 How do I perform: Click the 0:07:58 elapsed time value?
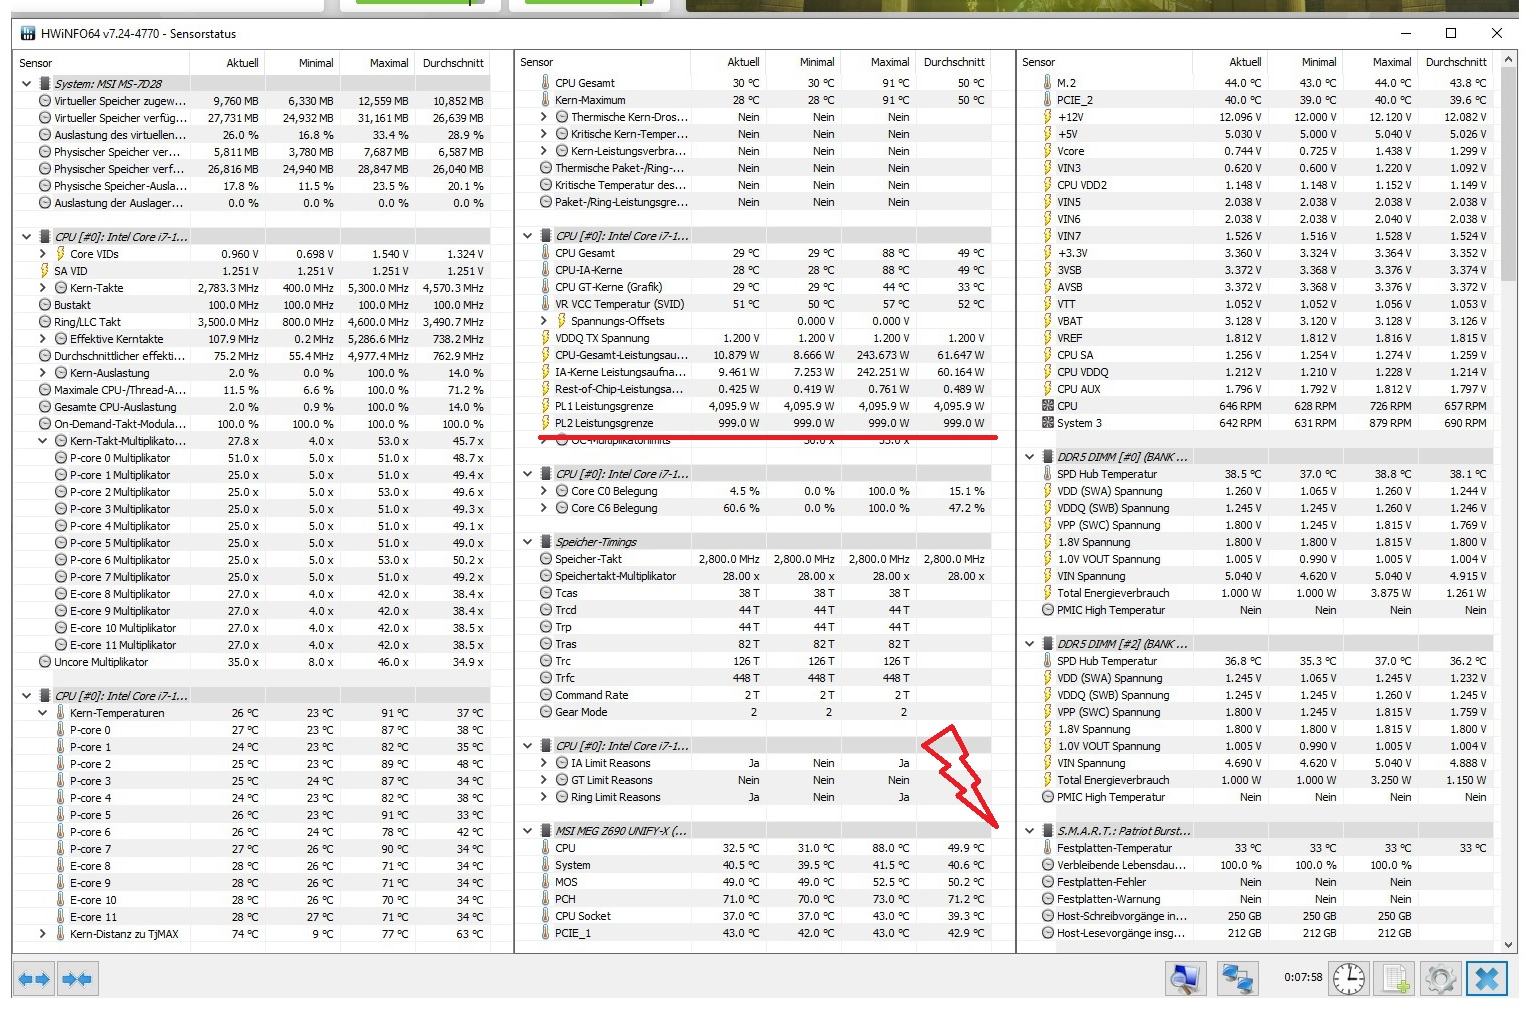1303,978
